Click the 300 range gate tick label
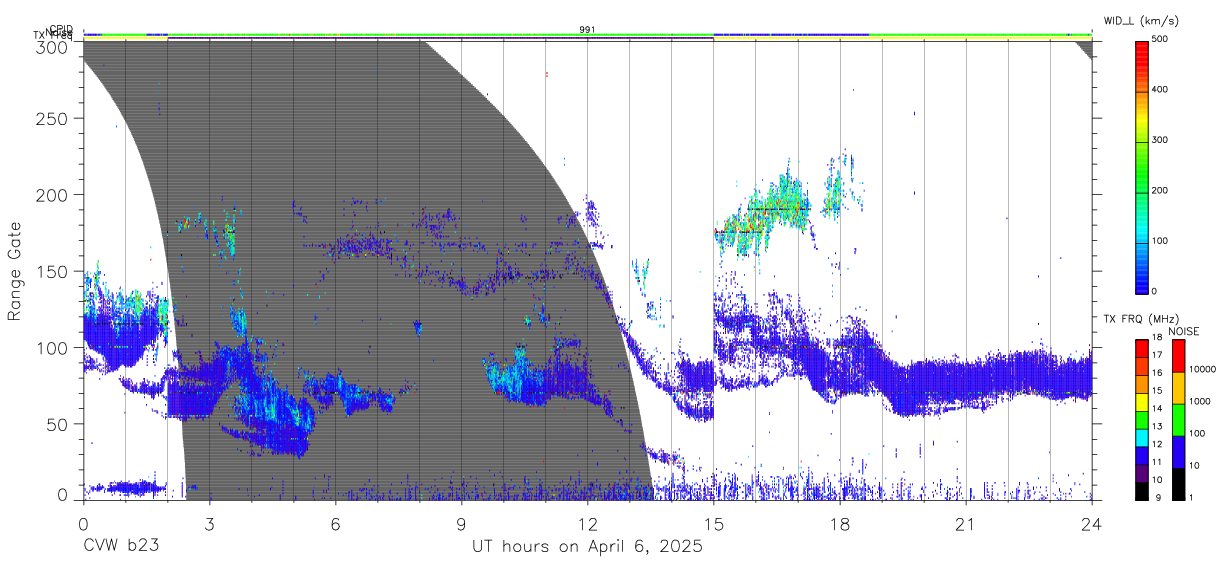Image resolution: width=1228 pixels, height=567 pixels. [x=54, y=46]
